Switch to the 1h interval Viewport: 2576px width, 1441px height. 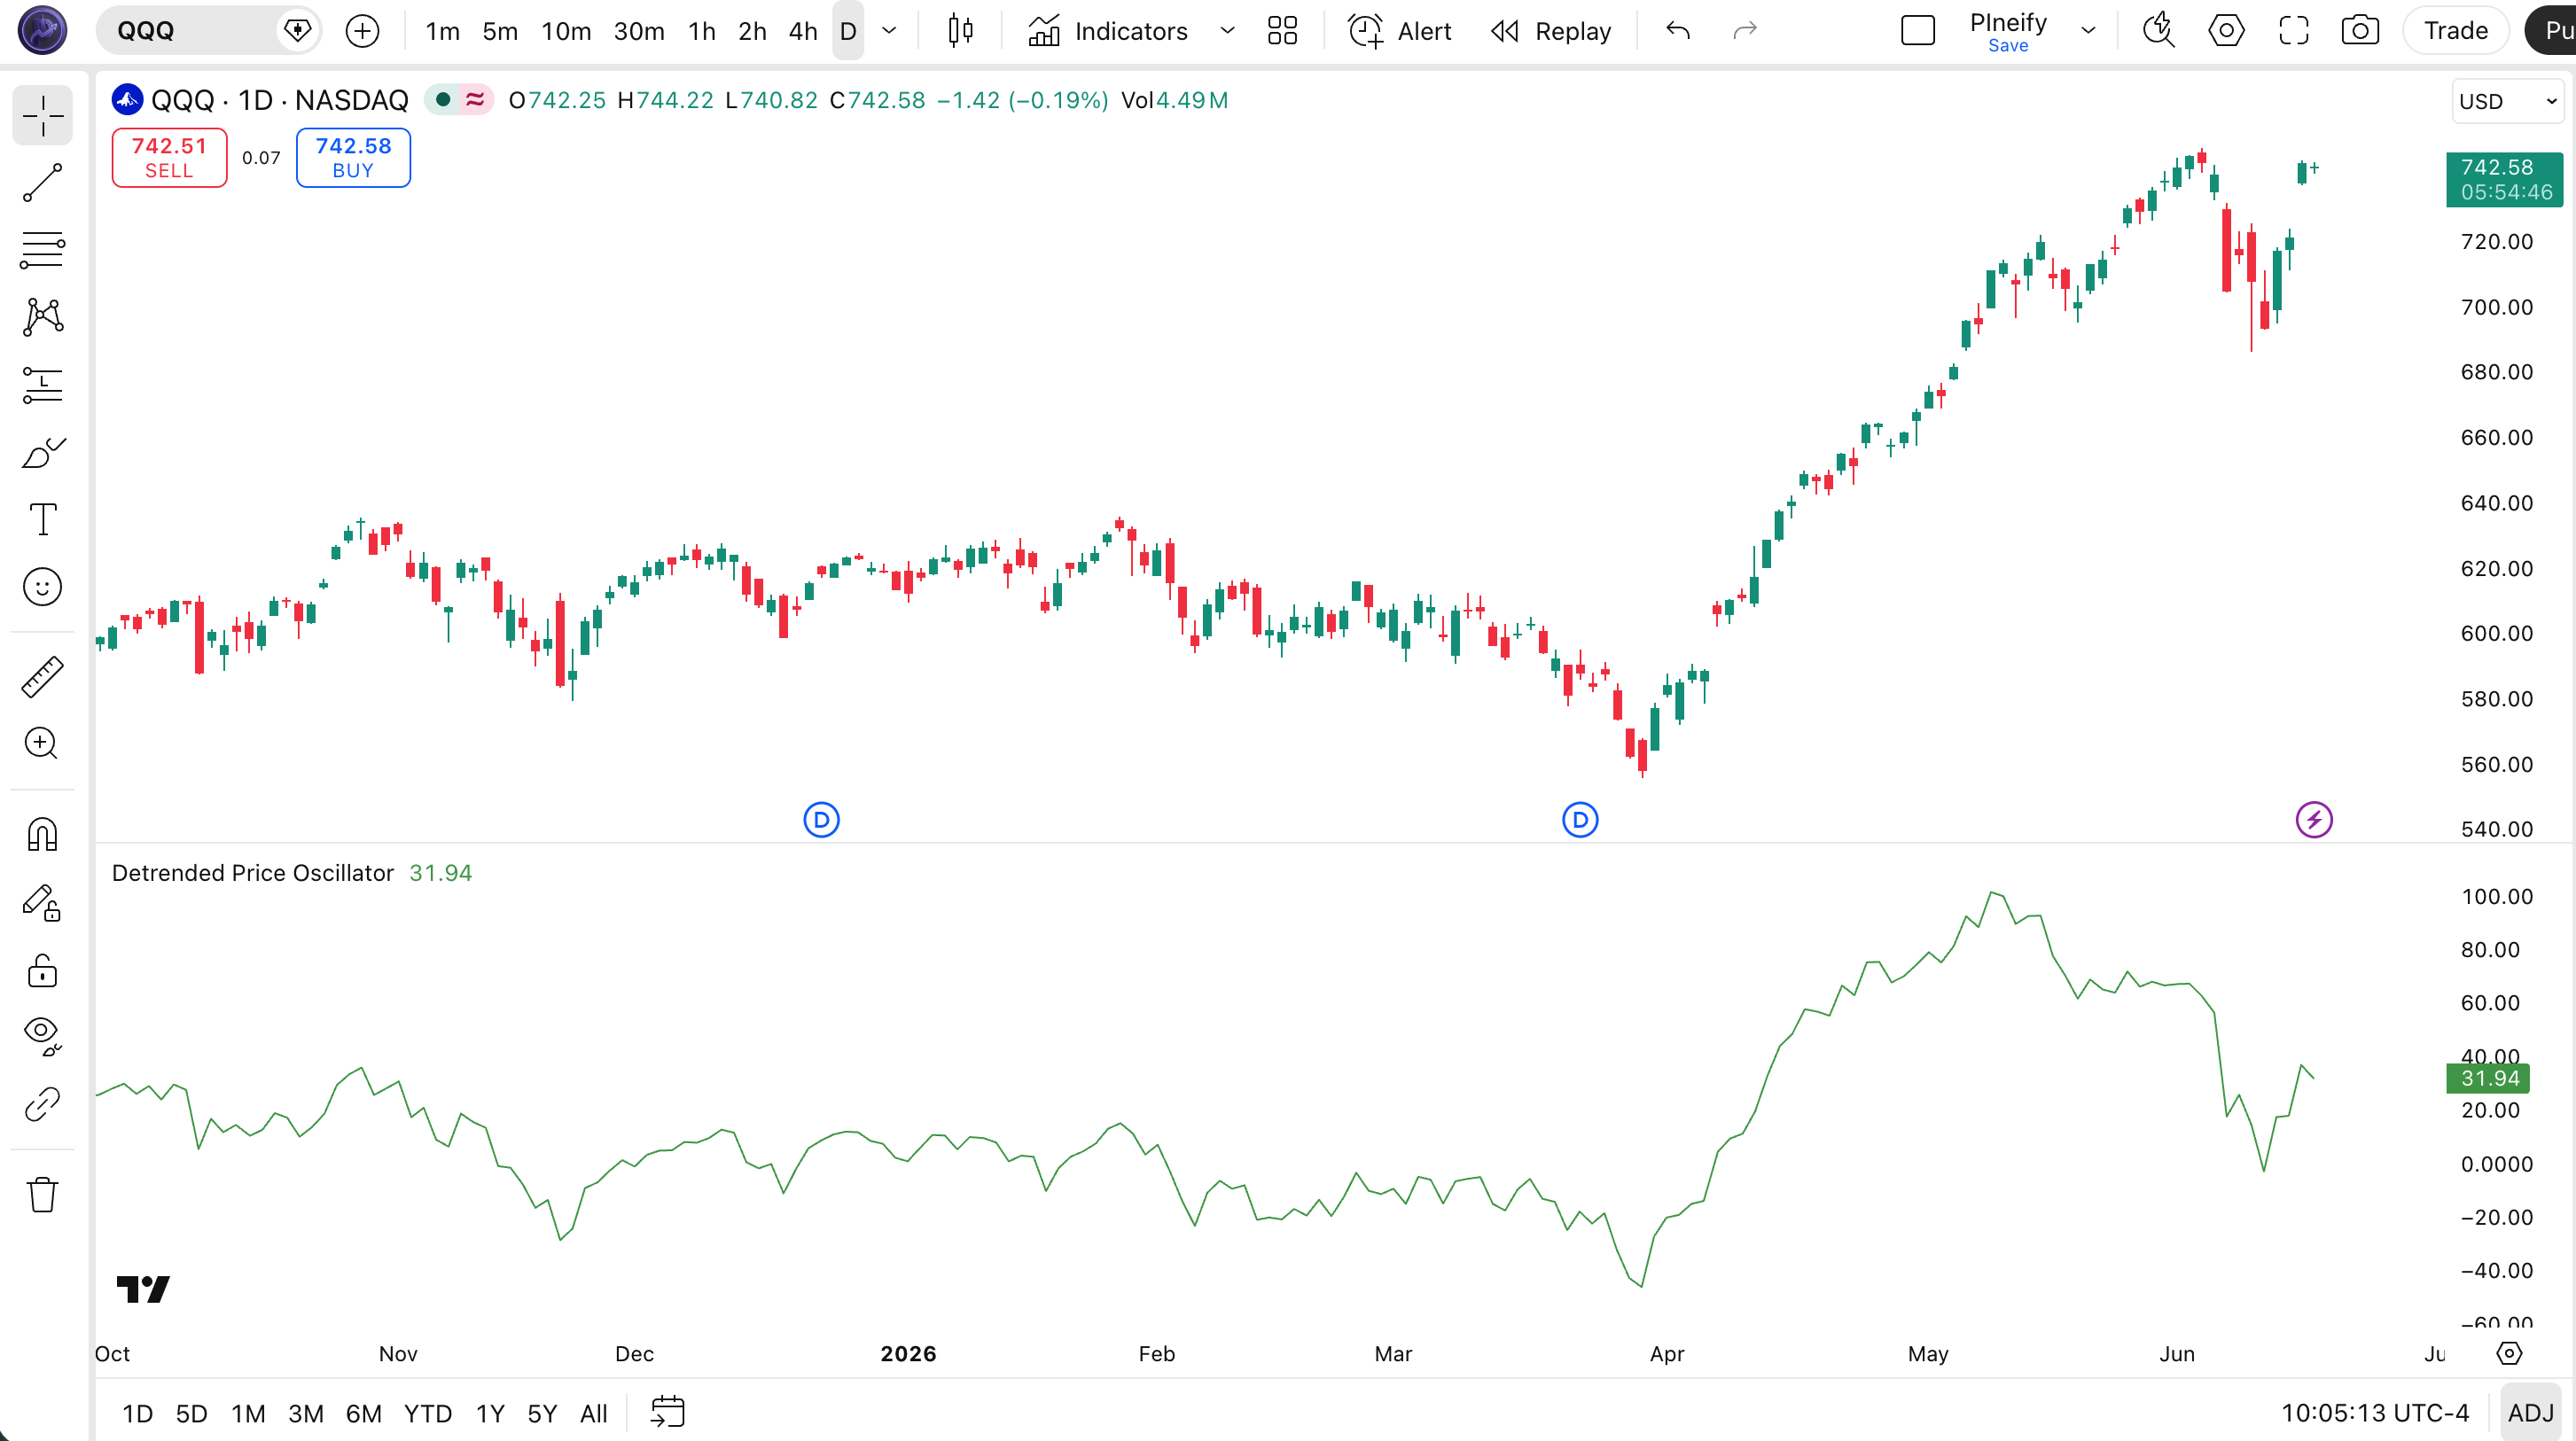coord(702,31)
